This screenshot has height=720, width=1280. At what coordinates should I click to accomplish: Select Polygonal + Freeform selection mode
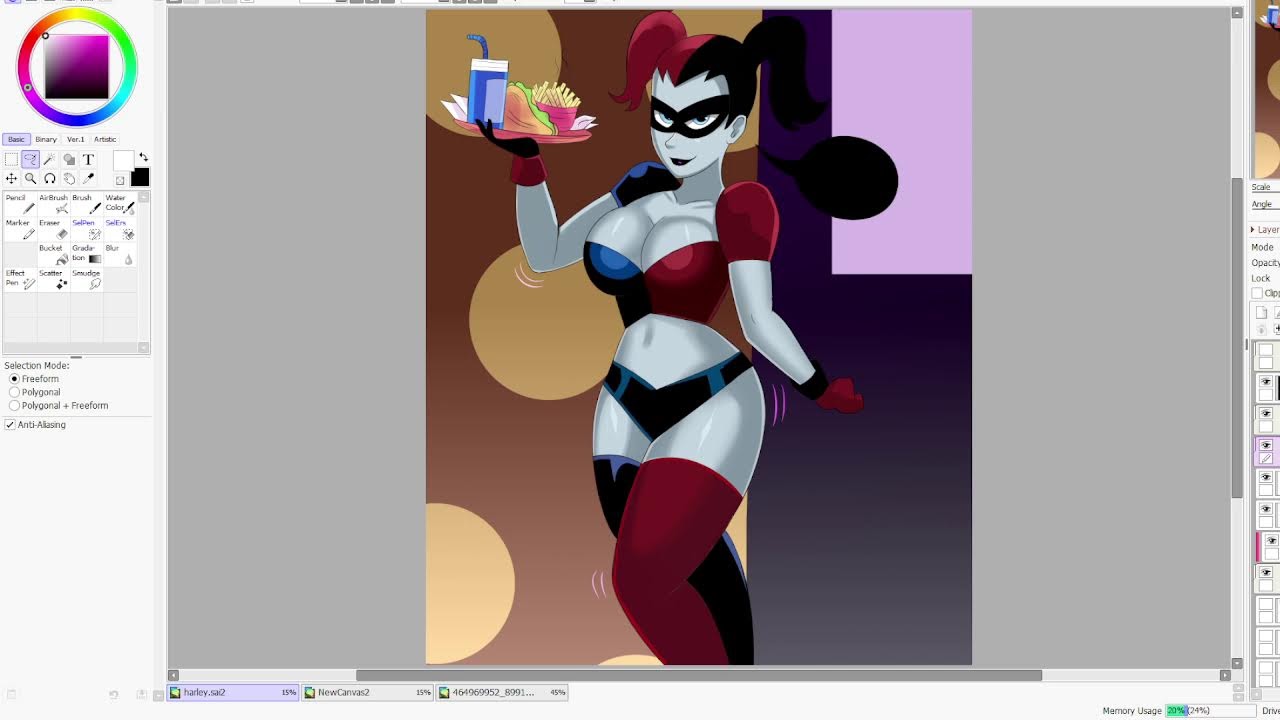click(59, 405)
